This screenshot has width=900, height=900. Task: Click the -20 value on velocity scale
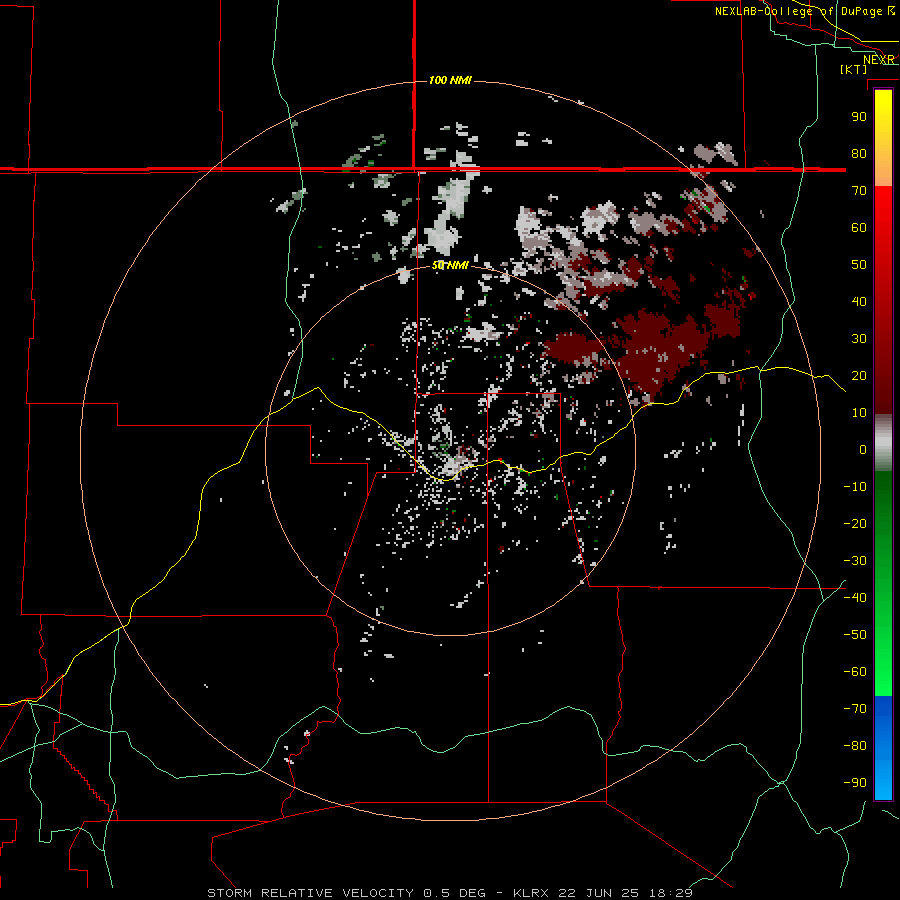coord(855,524)
